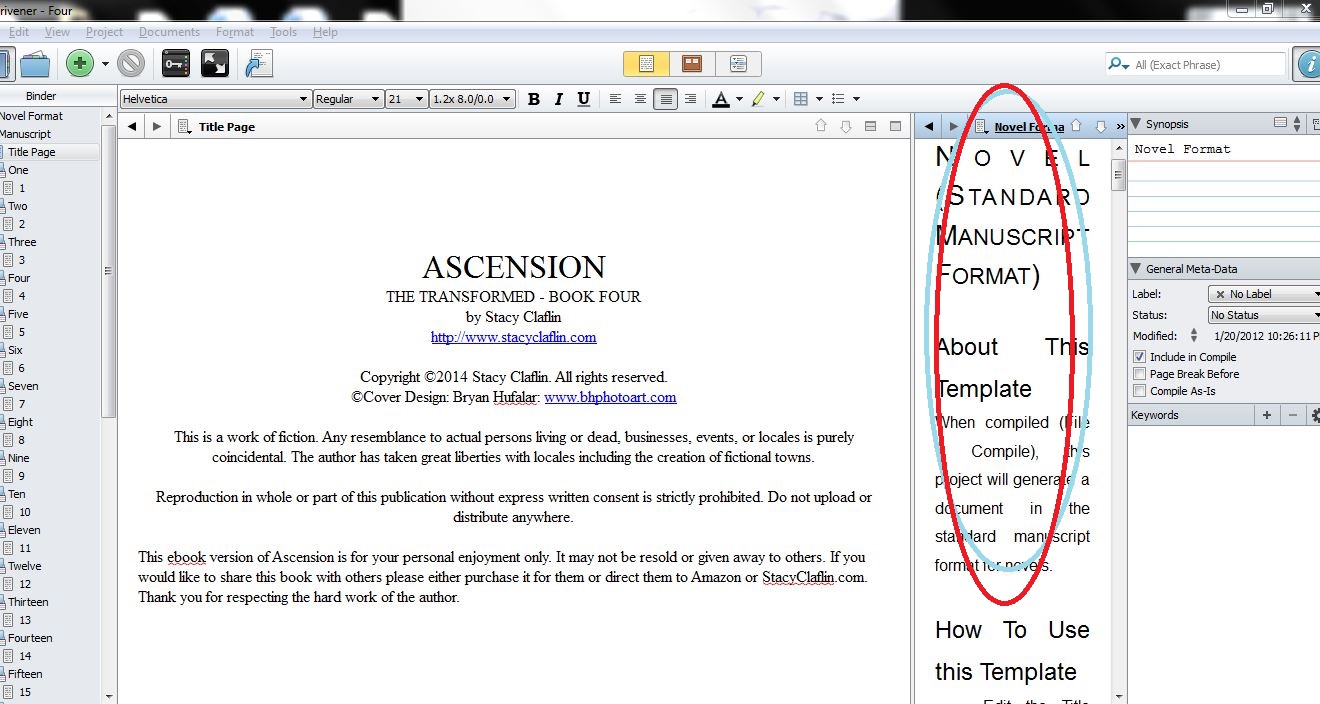Screen dimensions: 1320x704
Task: Switch to Corkboard view mode
Action: click(691, 64)
